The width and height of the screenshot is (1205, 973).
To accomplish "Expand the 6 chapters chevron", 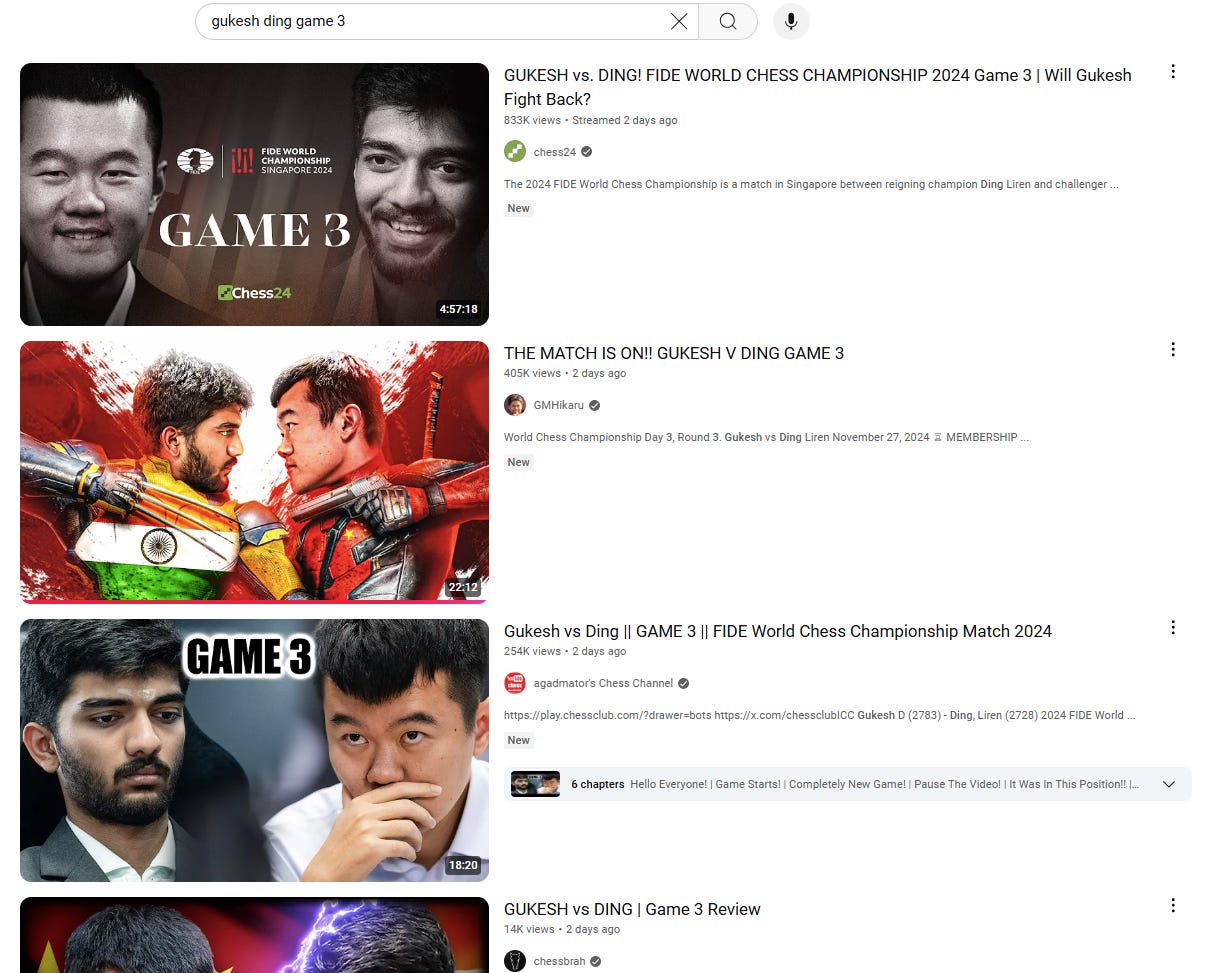I will click(x=1169, y=784).
